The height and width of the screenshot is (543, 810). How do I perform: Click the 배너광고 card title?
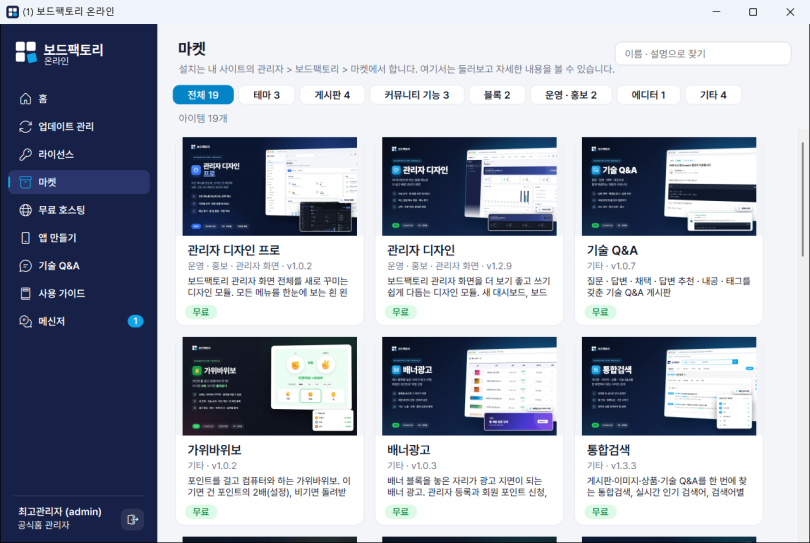[409, 450]
